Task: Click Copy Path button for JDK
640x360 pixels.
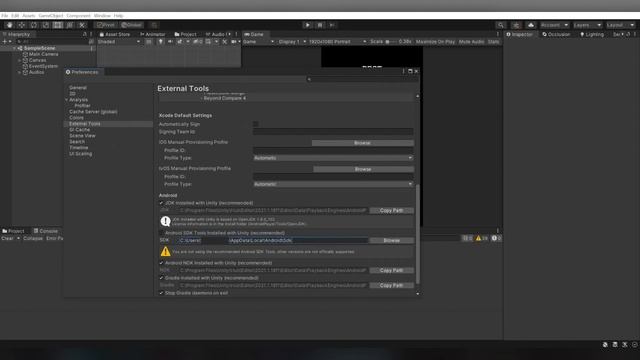Action: click(x=391, y=211)
